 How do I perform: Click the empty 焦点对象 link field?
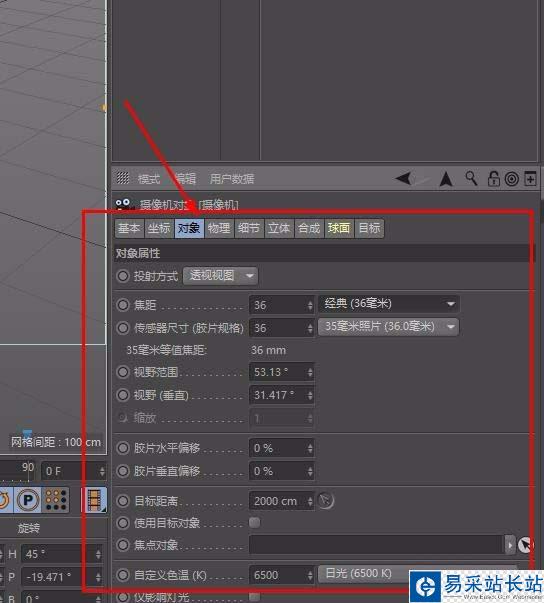pyautogui.click(x=377, y=545)
